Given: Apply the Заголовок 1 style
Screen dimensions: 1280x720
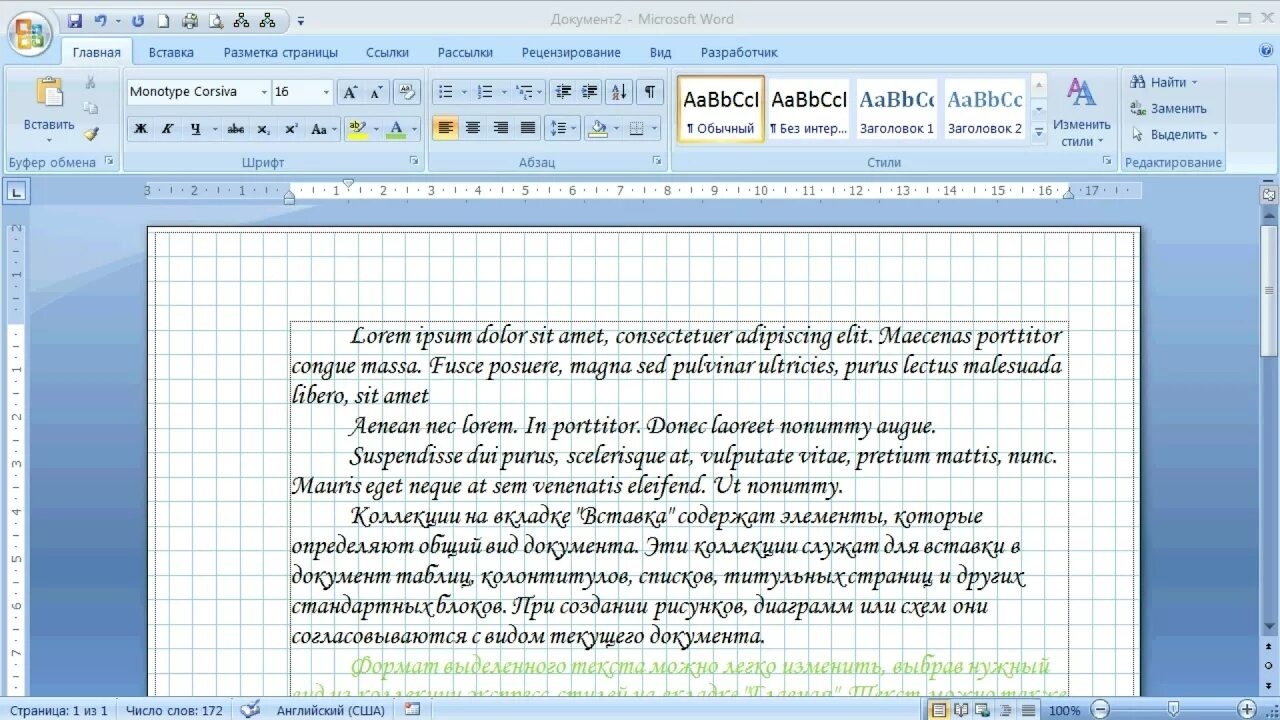Looking at the screenshot, I should (897, 108).
